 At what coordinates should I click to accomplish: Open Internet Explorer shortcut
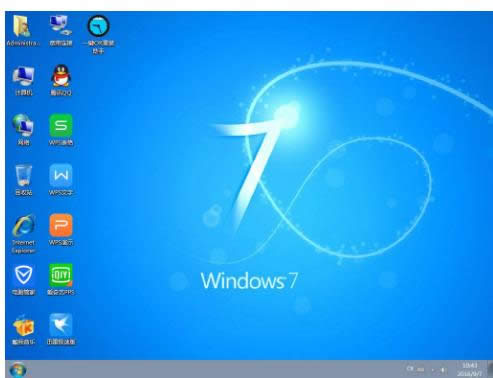(x=23, y=234)
